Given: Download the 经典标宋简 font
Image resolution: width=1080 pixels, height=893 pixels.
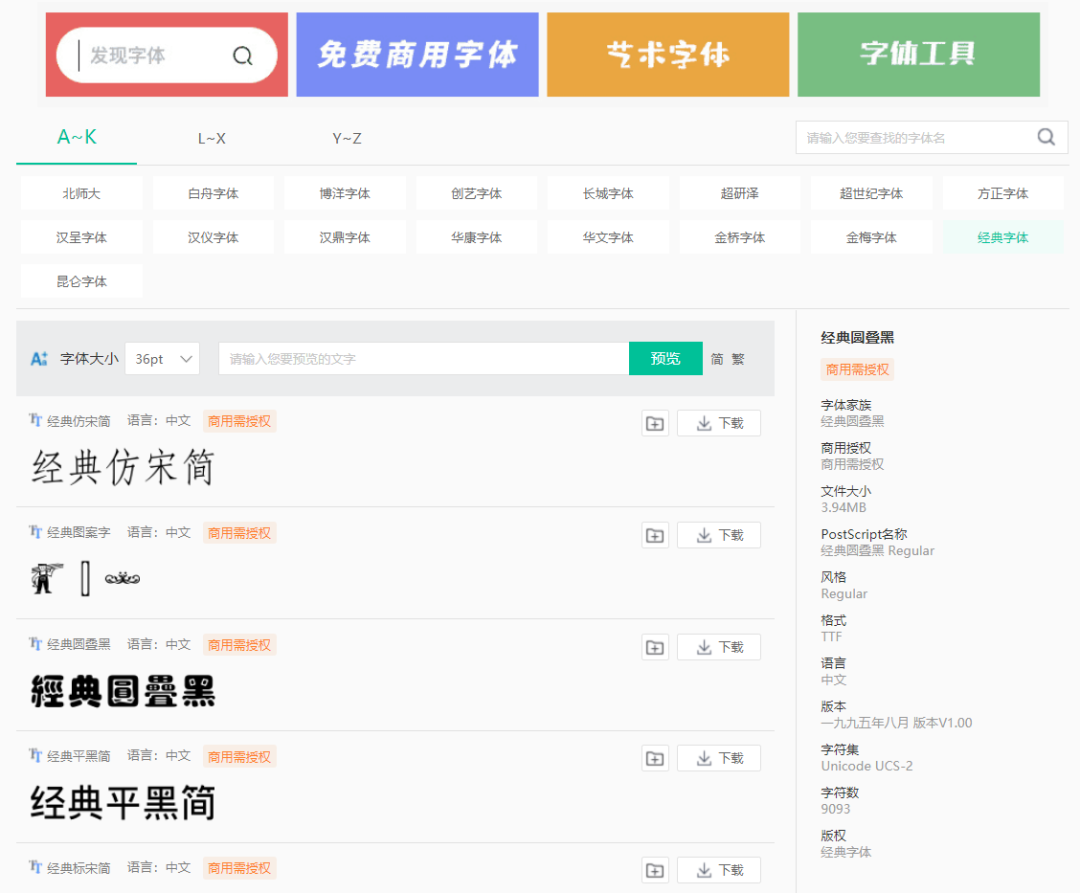Looking at the screenshot, I should pyautogui.click(x=719, y=870).
